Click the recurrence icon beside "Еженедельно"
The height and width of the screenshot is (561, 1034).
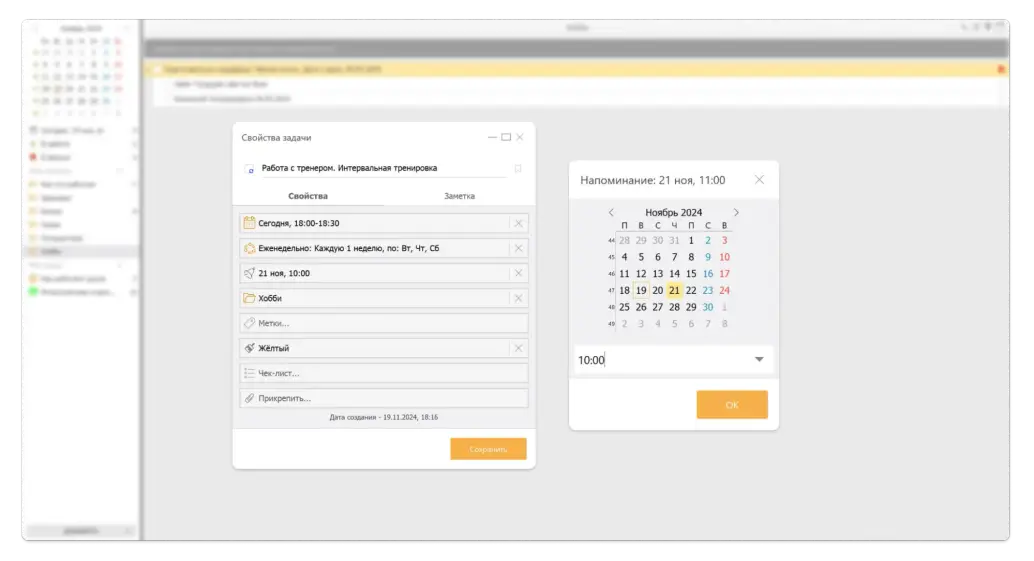pyautogui.click(x=249, y=248)
